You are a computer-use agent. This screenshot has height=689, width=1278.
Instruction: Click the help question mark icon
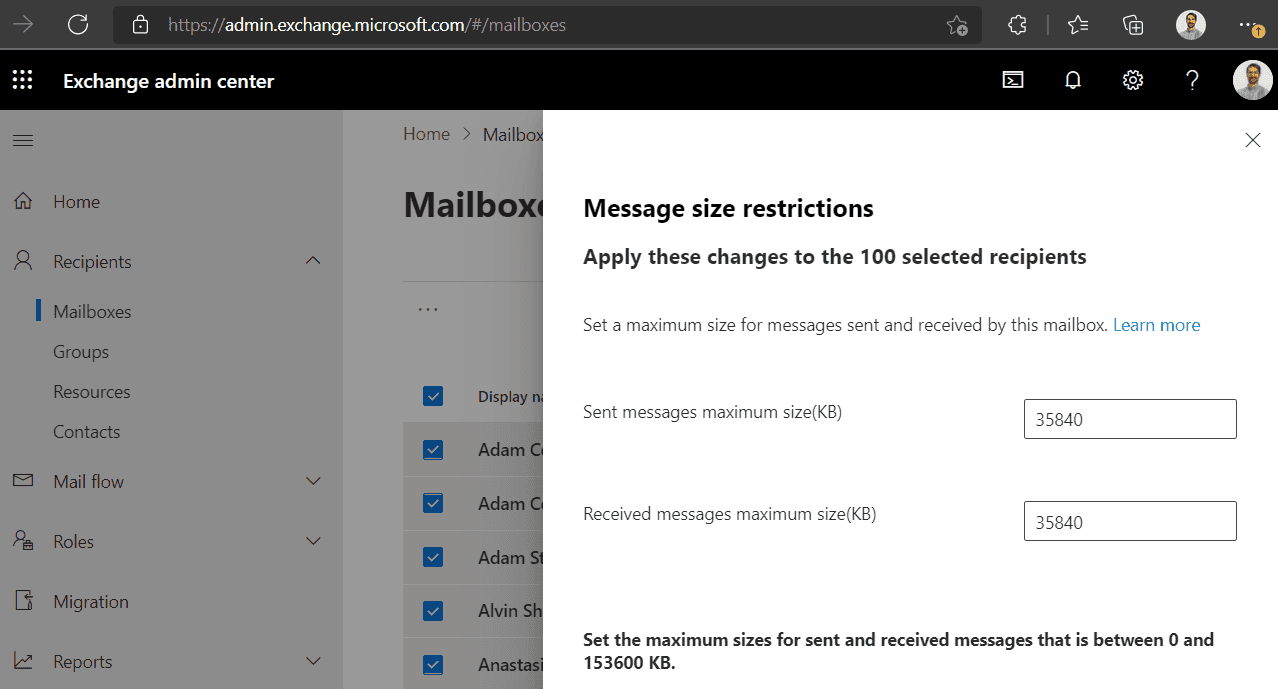1192,81
